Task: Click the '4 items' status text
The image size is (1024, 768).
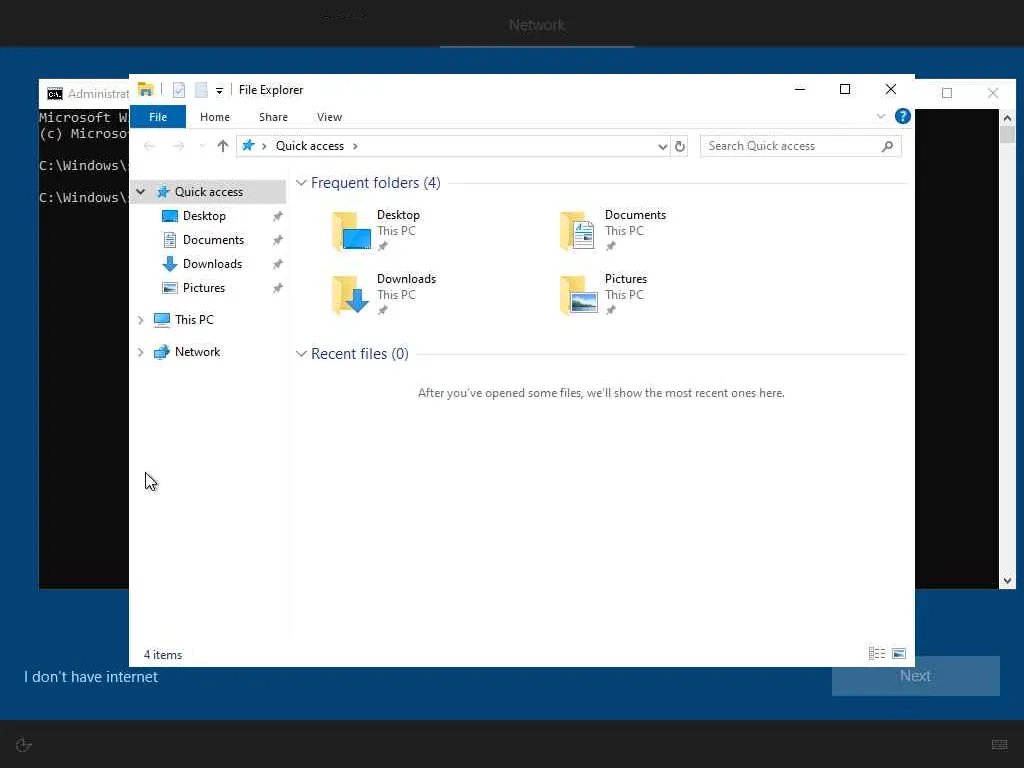Action: tap(163, 654)
